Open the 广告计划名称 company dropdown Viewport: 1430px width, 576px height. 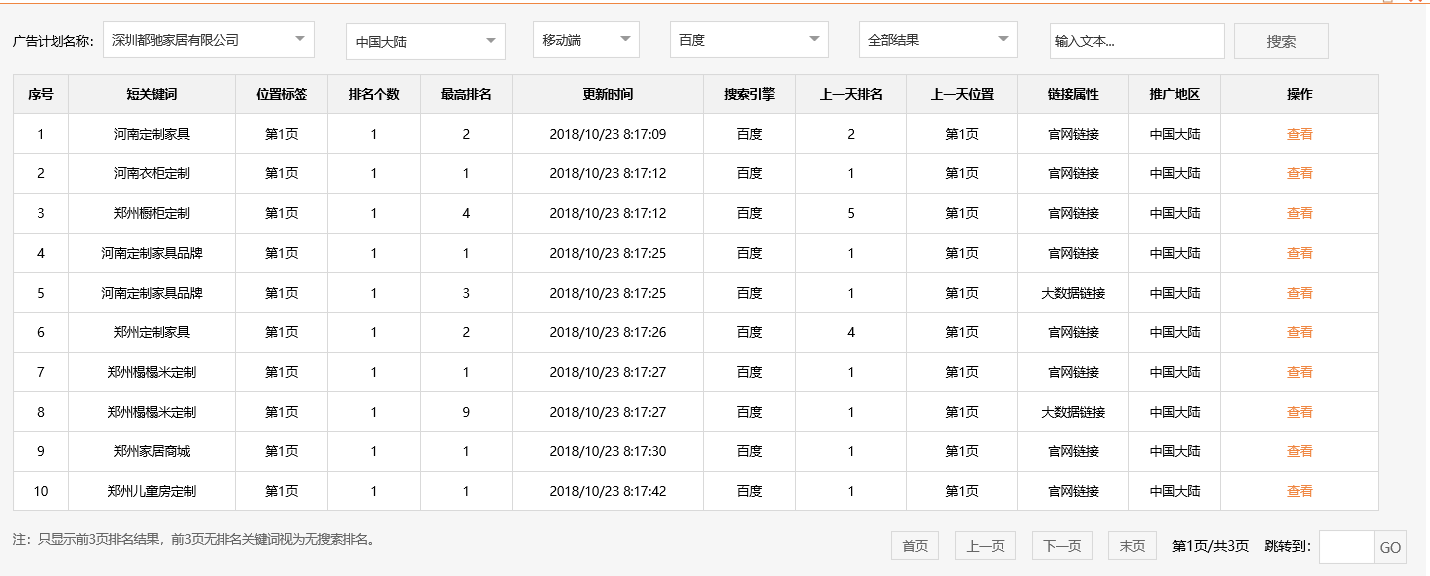click(x=208, y=40)
